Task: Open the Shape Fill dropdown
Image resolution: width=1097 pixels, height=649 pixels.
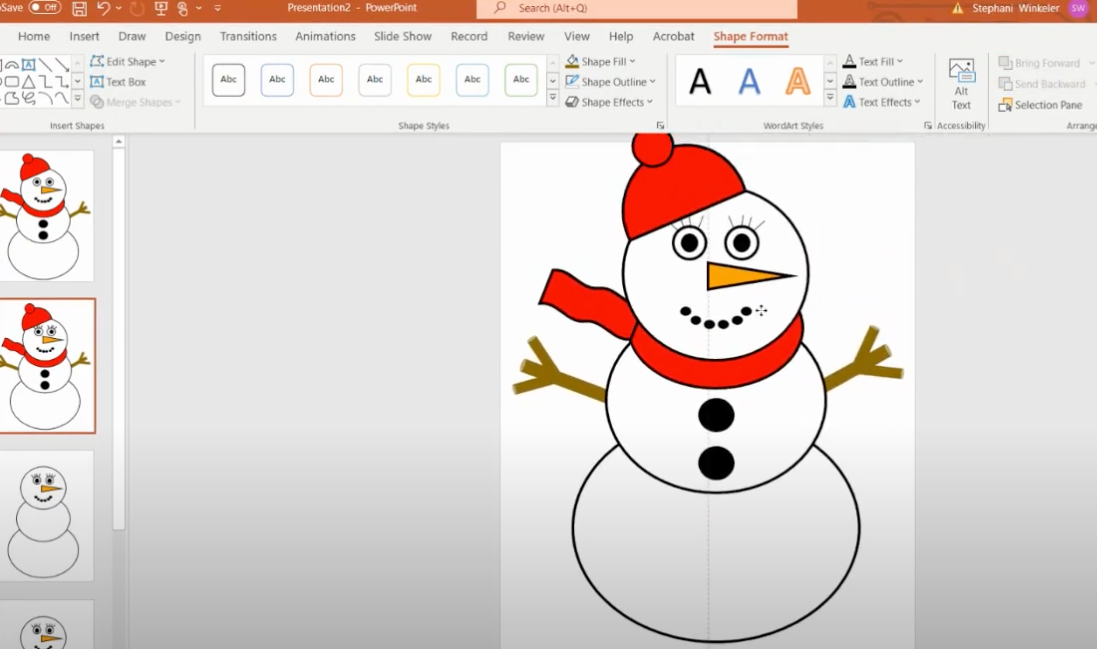Action: coord(601,61)
